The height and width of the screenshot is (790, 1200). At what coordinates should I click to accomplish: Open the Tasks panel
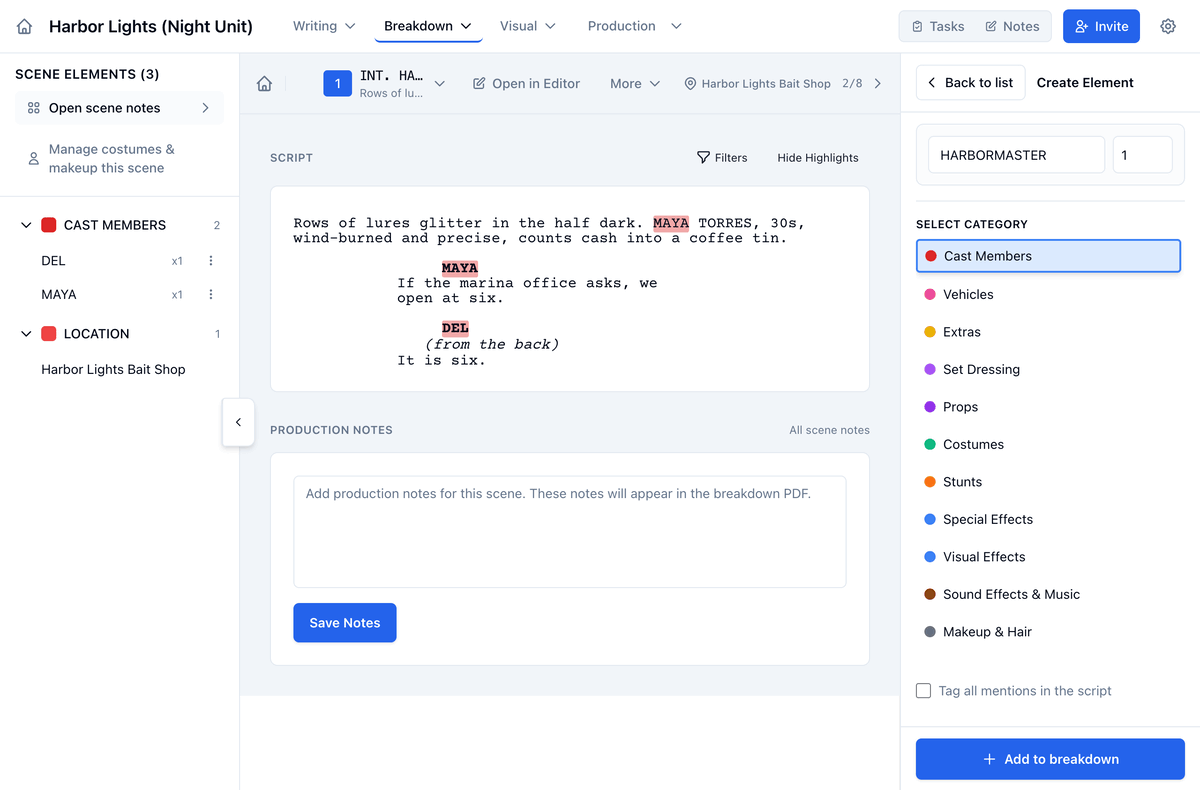click(938, 27)
